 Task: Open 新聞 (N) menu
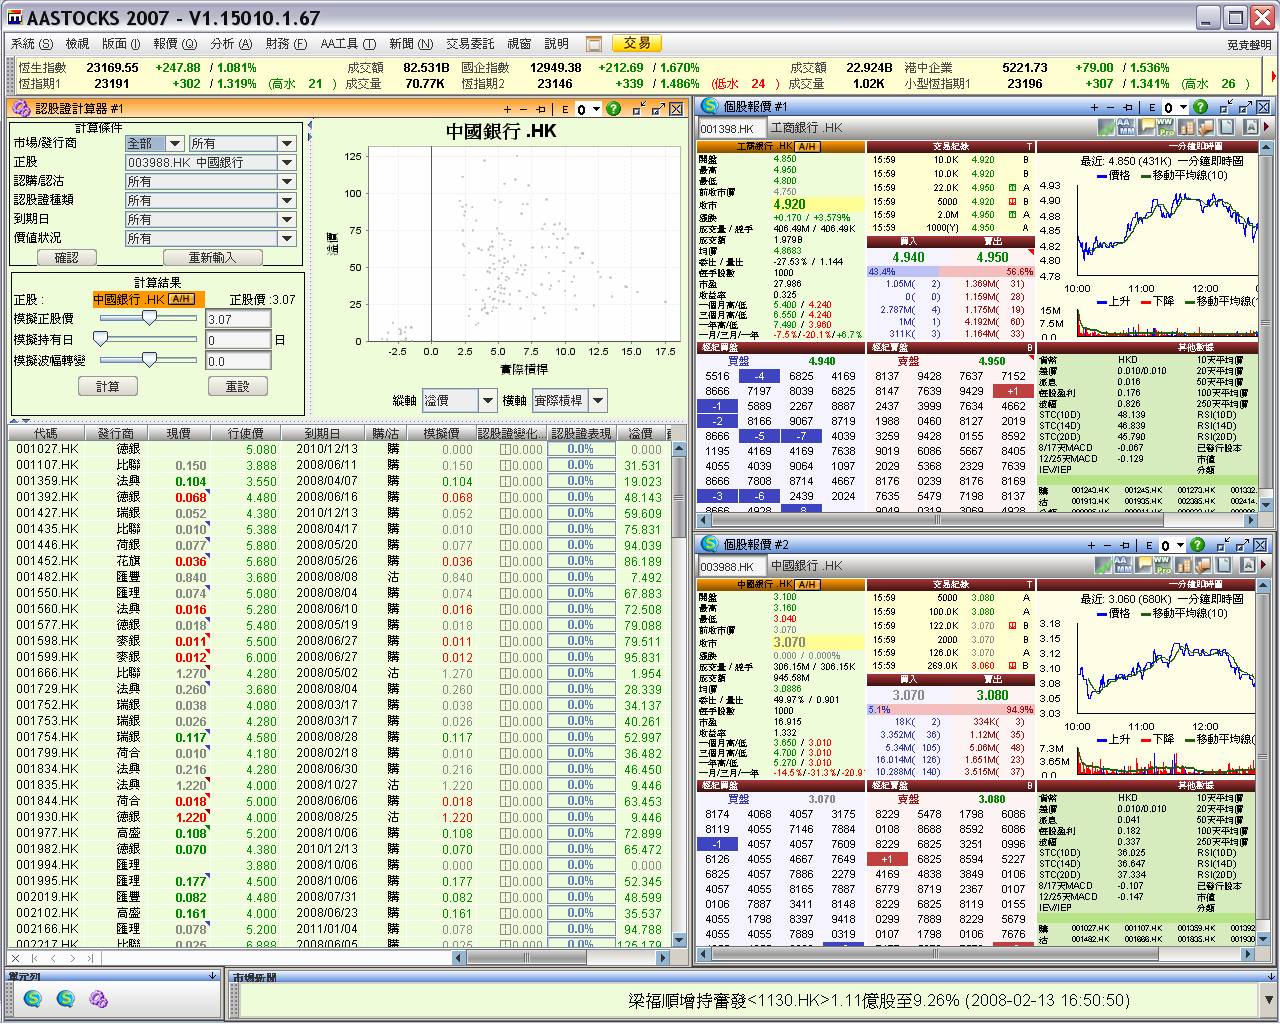click(x=411, y=44)
